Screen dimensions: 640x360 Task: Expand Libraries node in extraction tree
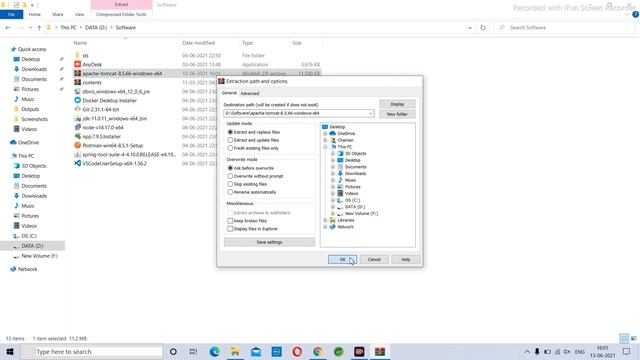[325, 220]
